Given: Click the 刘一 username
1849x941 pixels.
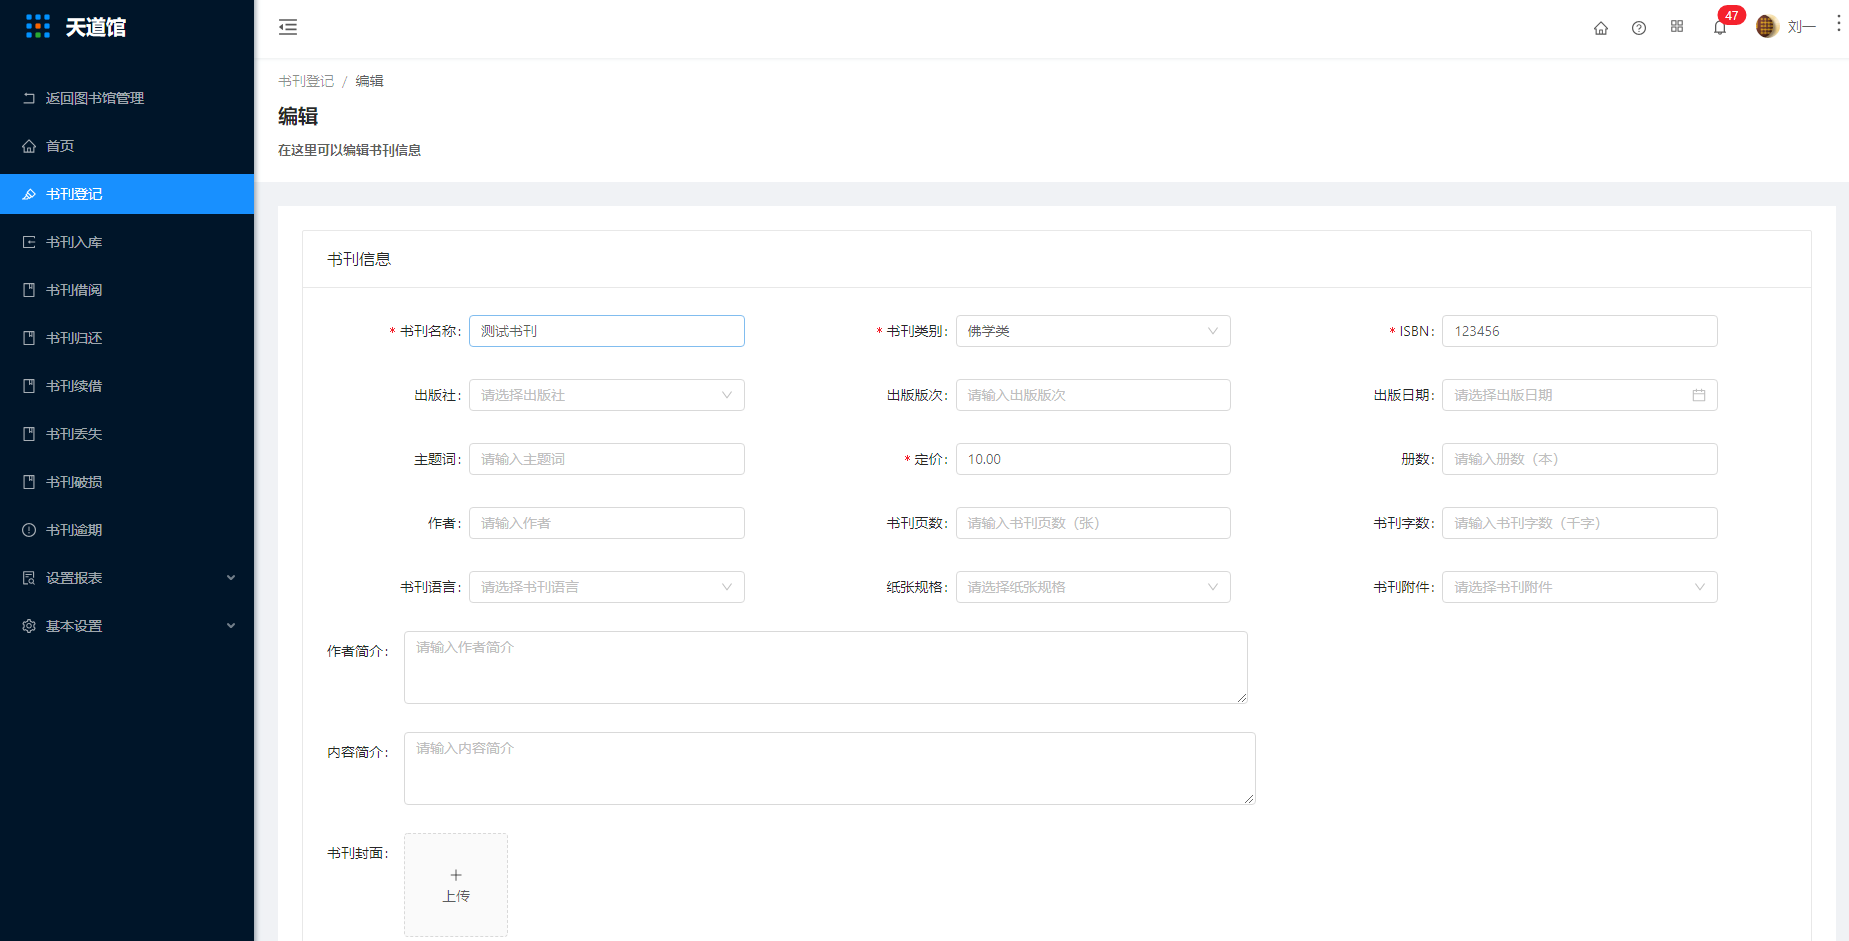Looking at the screenshot, I should (x=1802, y=27).
